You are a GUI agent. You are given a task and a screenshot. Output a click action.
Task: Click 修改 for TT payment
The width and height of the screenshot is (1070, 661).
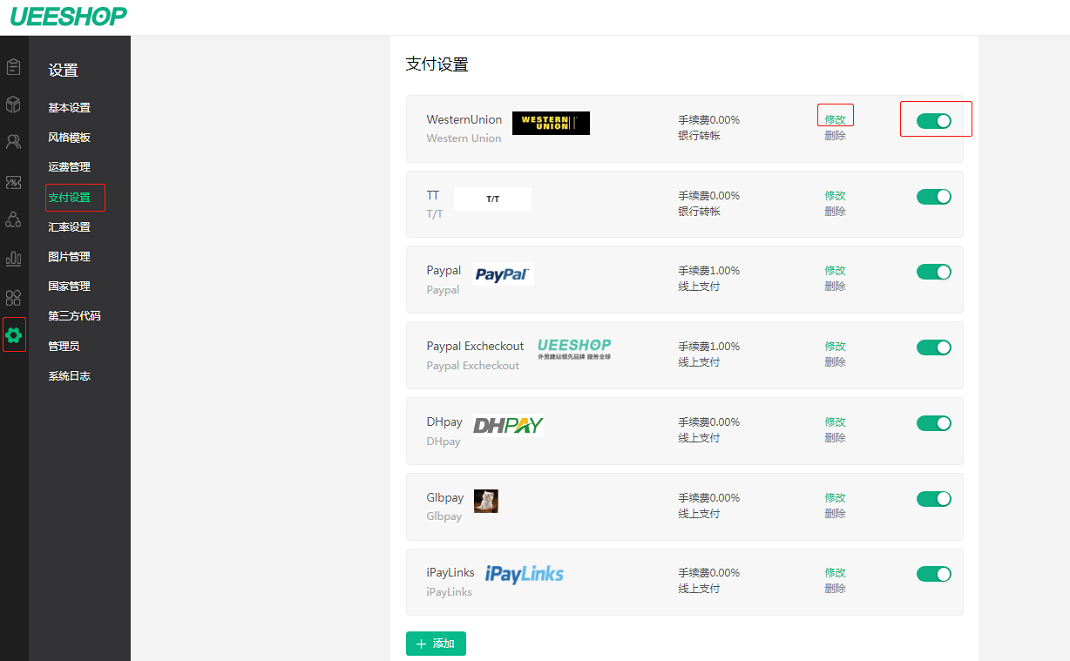835,195
